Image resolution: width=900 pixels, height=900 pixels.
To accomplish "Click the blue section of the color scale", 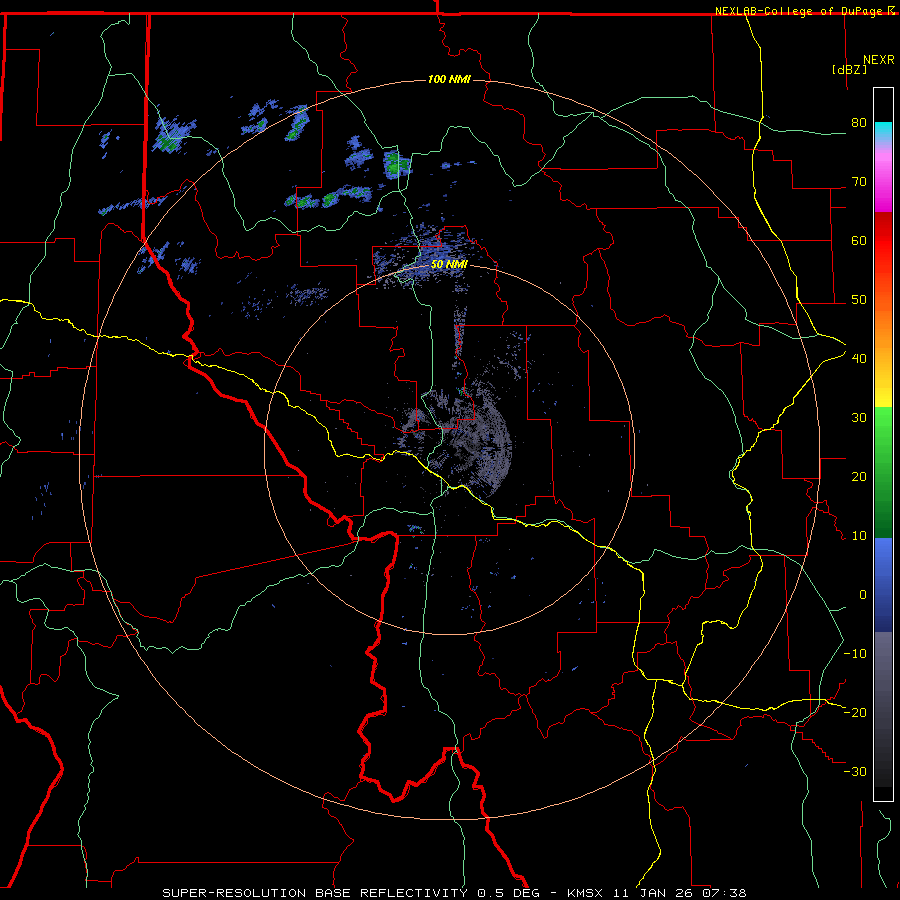I will click(883, 585).
